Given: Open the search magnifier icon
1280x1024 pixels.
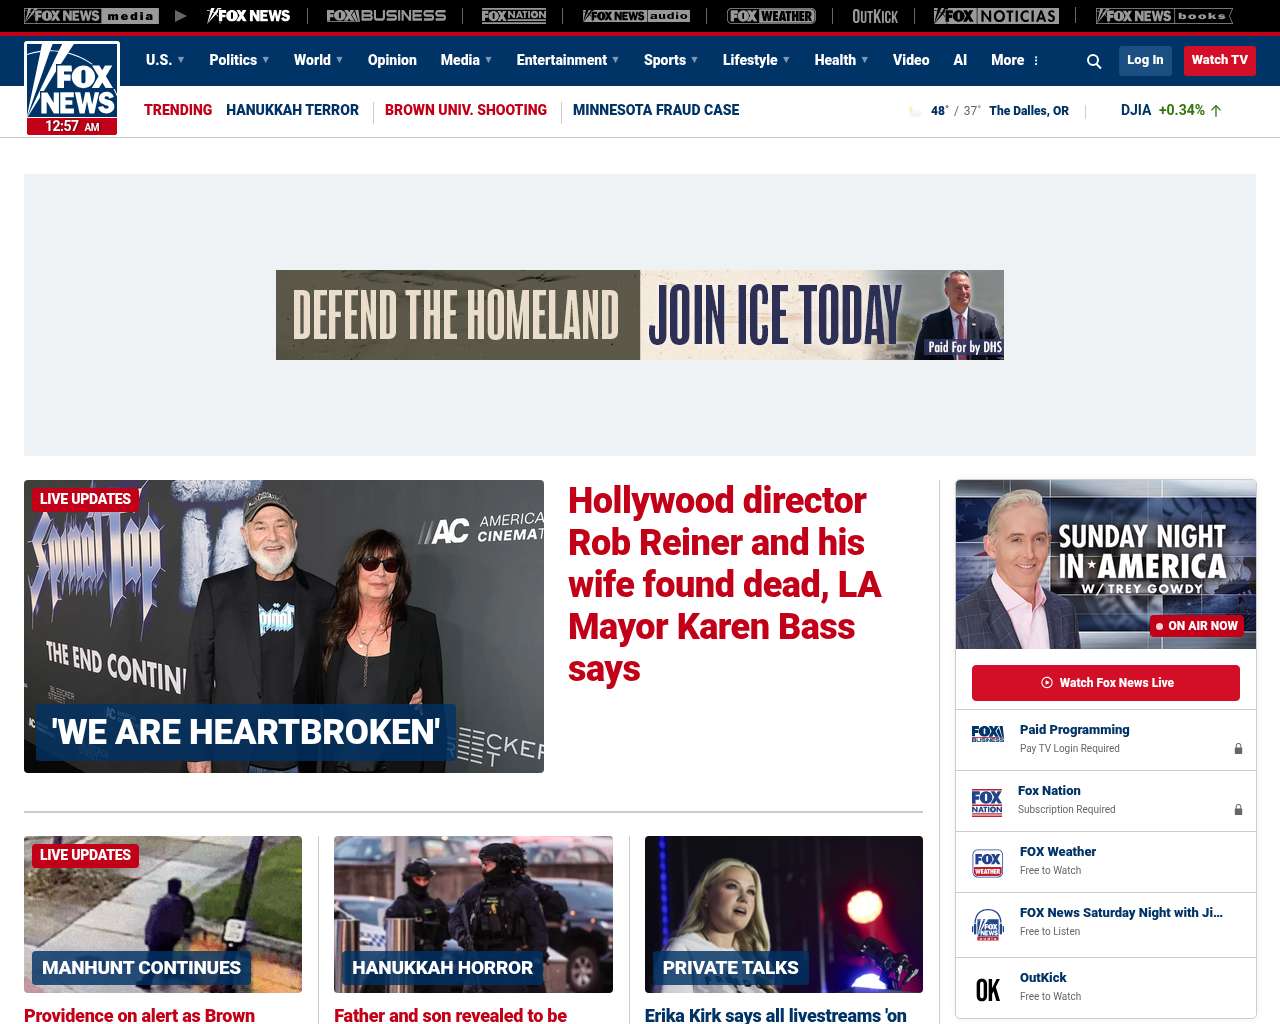Looking at the screenshot, I should click(x=1094, y=61).
